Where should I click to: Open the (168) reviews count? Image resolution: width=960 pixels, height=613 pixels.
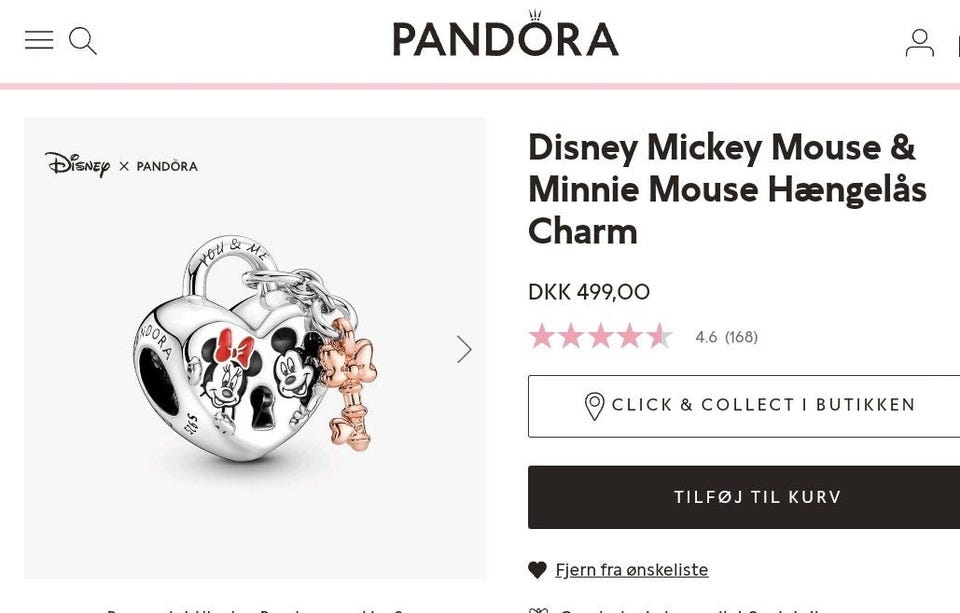(x=741, y=337)
